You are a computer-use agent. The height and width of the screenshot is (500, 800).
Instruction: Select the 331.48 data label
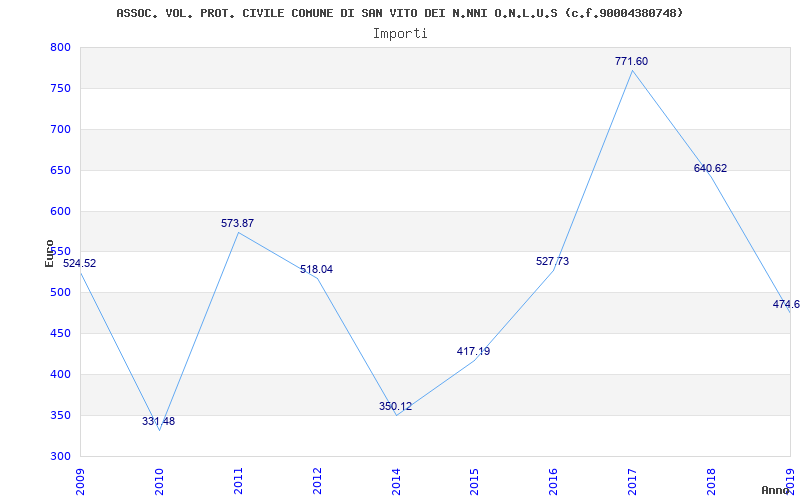coord(159,421)
